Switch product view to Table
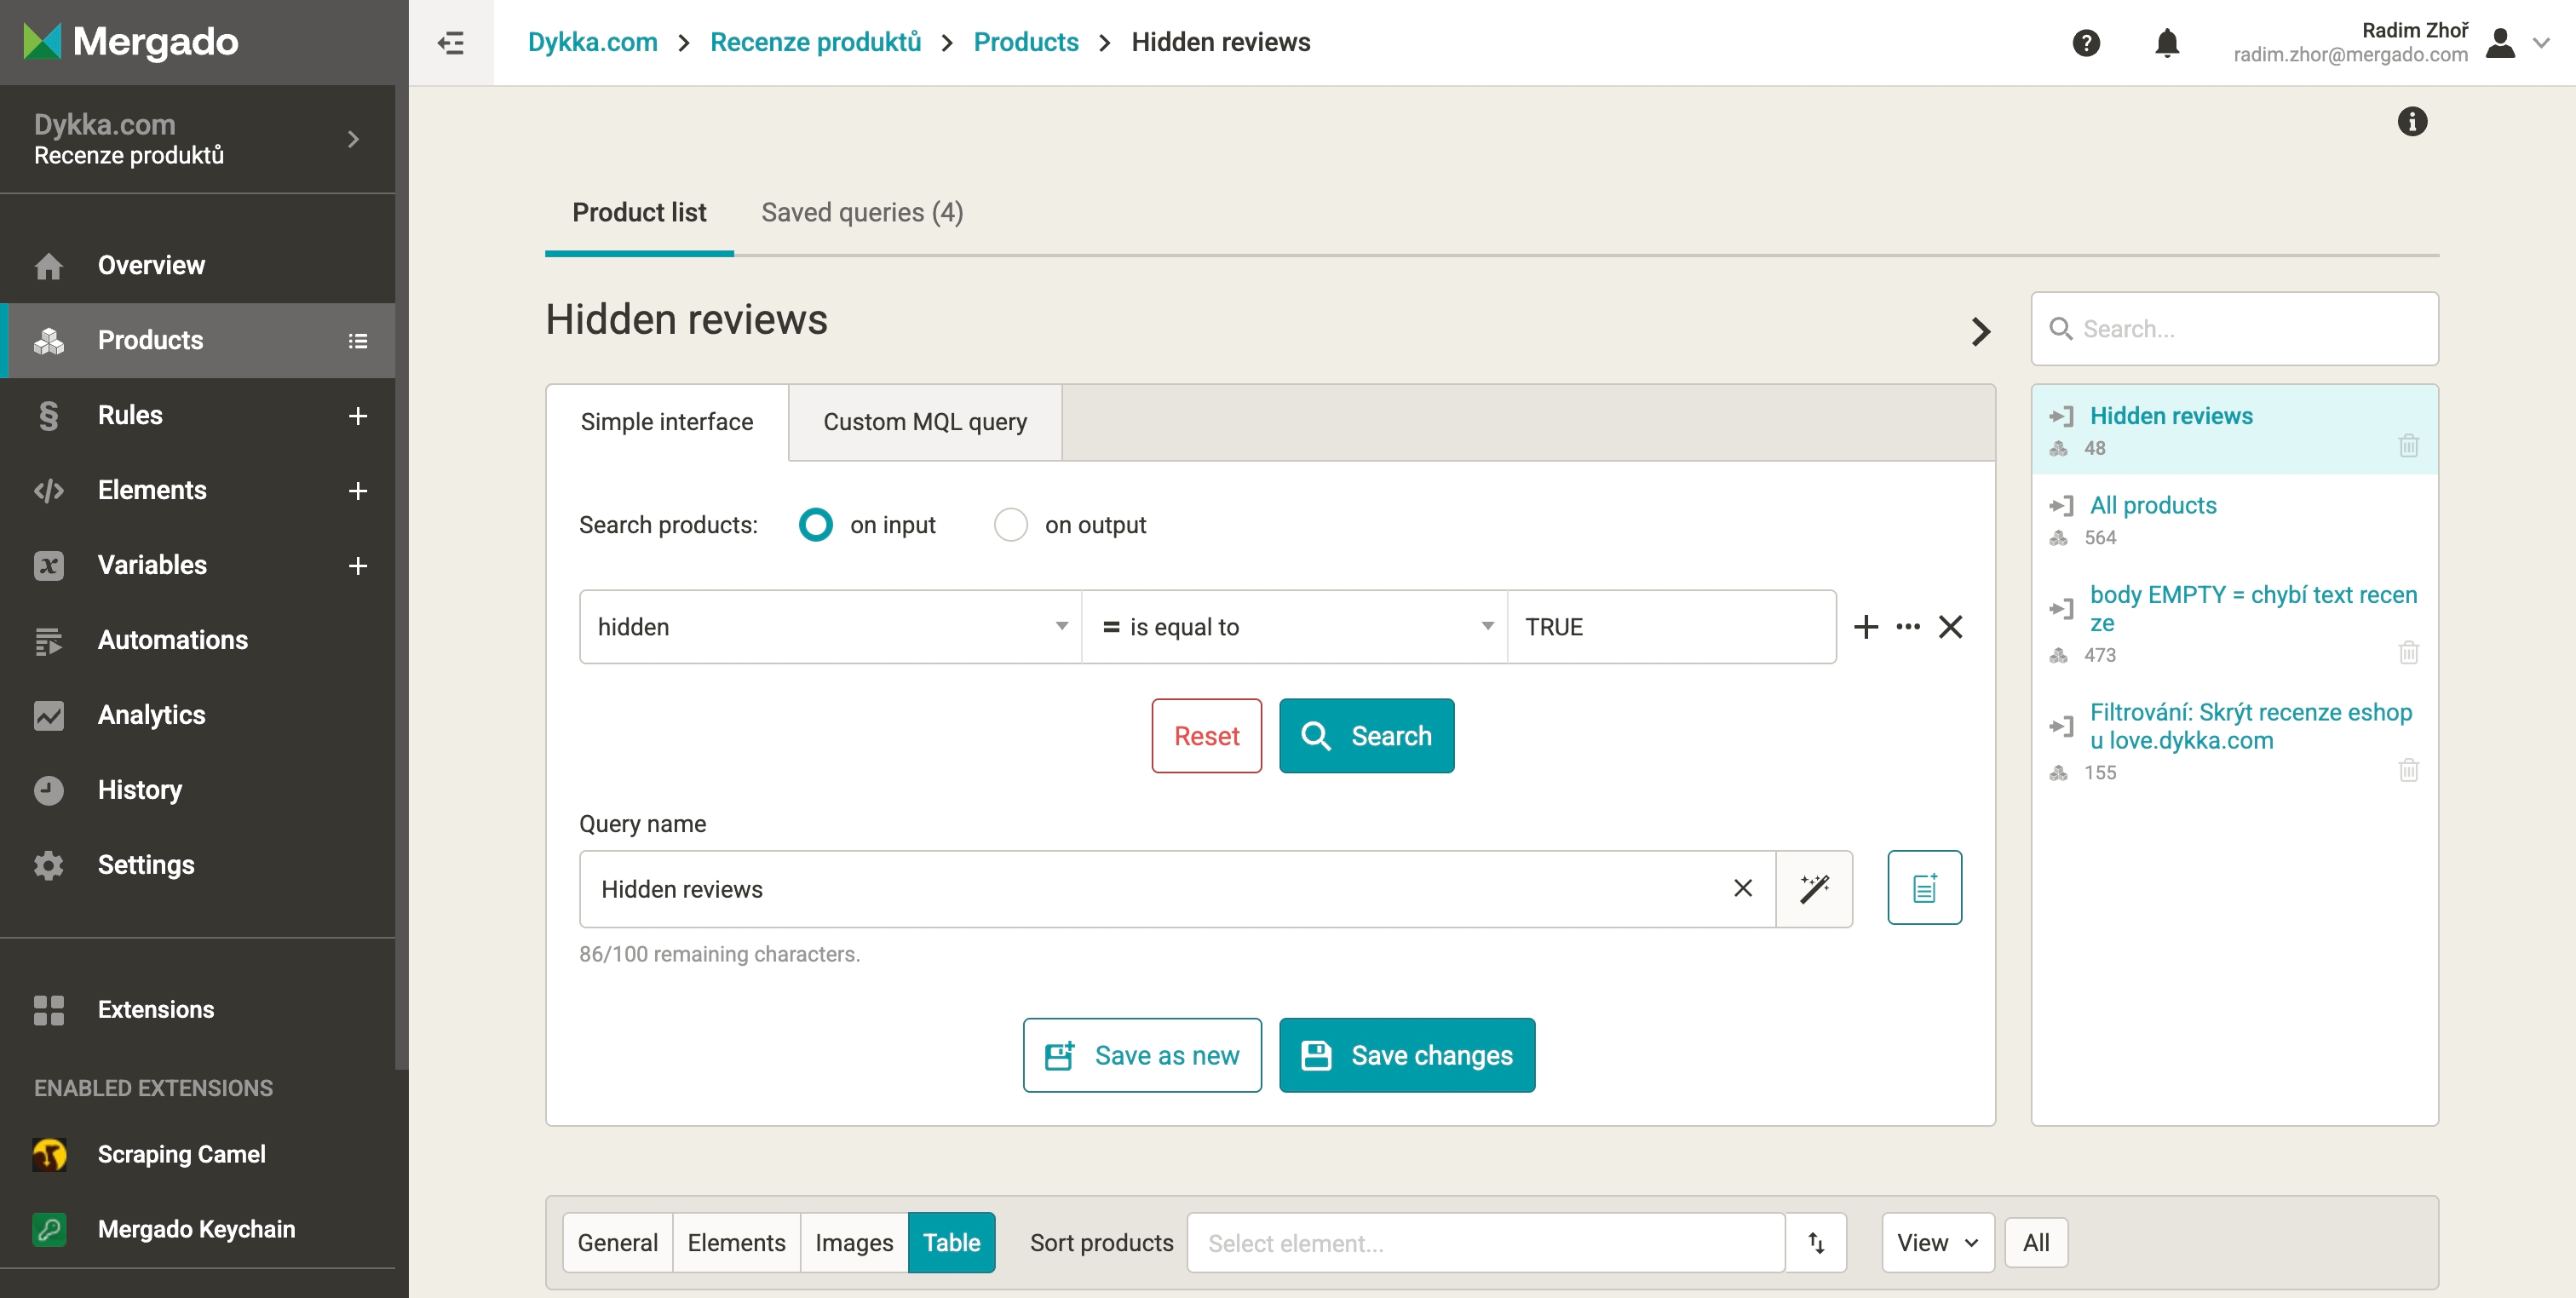The image size is (2576, 1298). (951, 1243)
